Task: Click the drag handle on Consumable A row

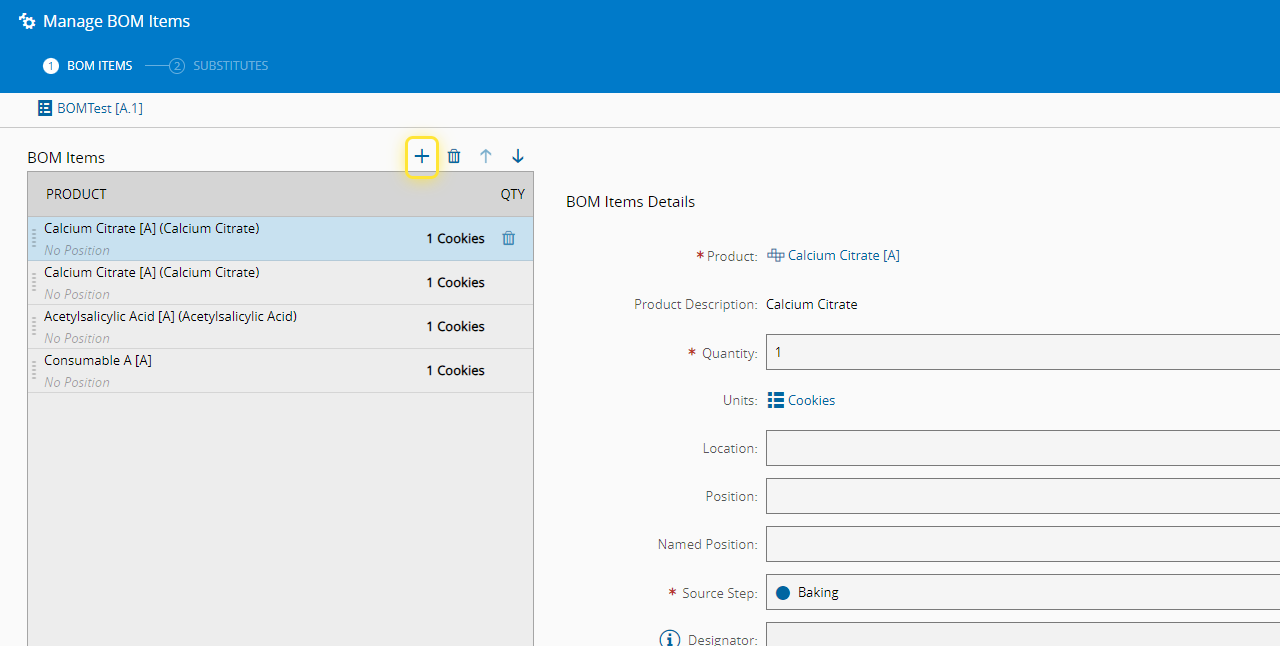Action: [34, 371]
